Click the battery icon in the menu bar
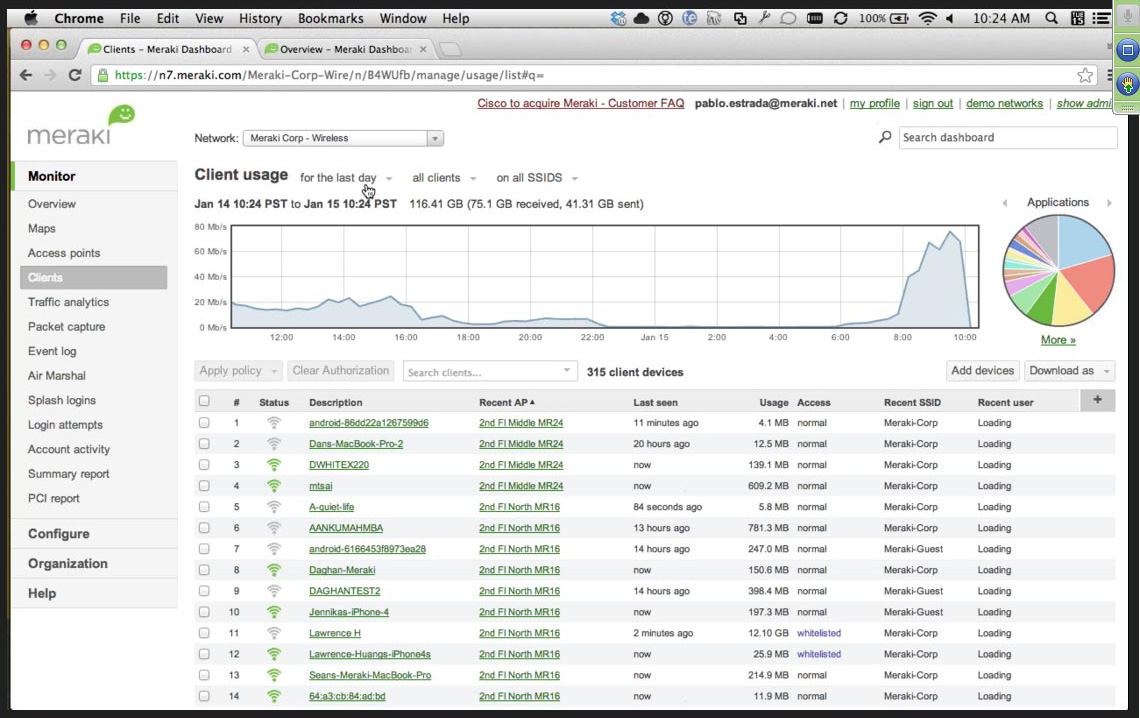Screen dimensions: 1140x718 pyautogui.click(x=899, y=18)
